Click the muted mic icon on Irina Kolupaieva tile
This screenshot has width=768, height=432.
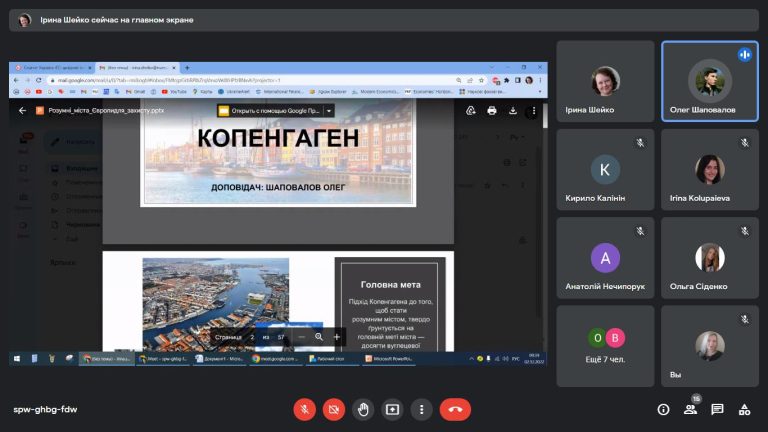coord(744,143)
